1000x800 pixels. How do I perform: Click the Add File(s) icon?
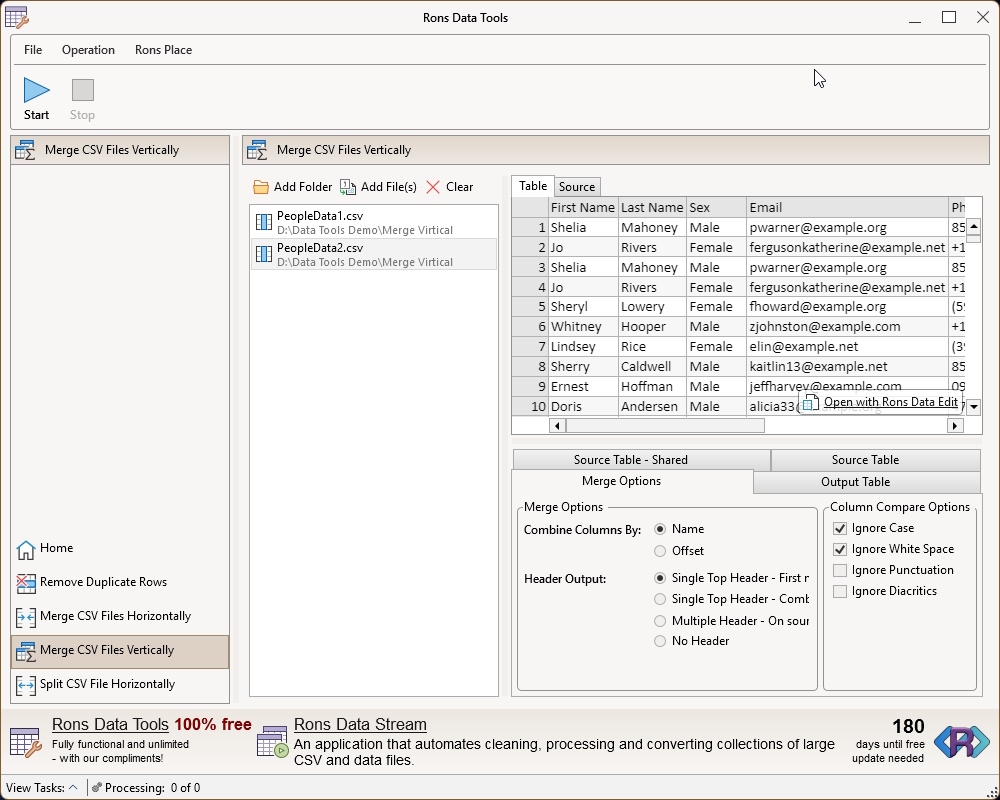pyautogui.click(x=348, y=187)
